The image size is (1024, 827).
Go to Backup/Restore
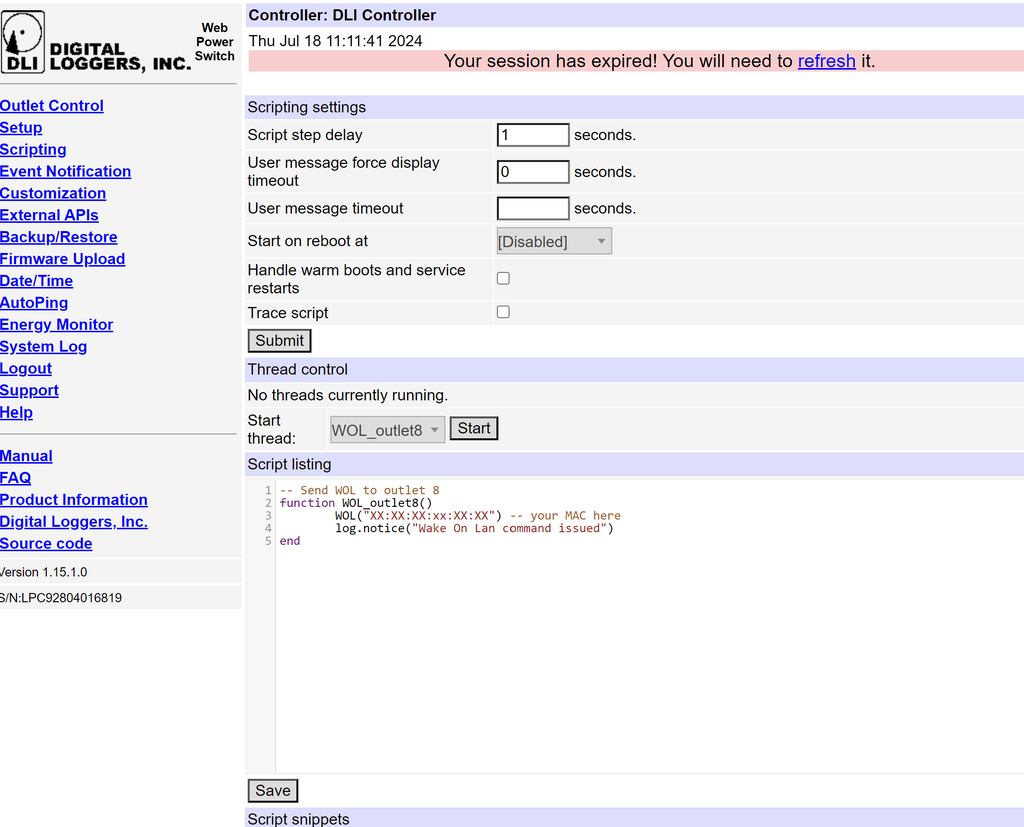point(59,237)
